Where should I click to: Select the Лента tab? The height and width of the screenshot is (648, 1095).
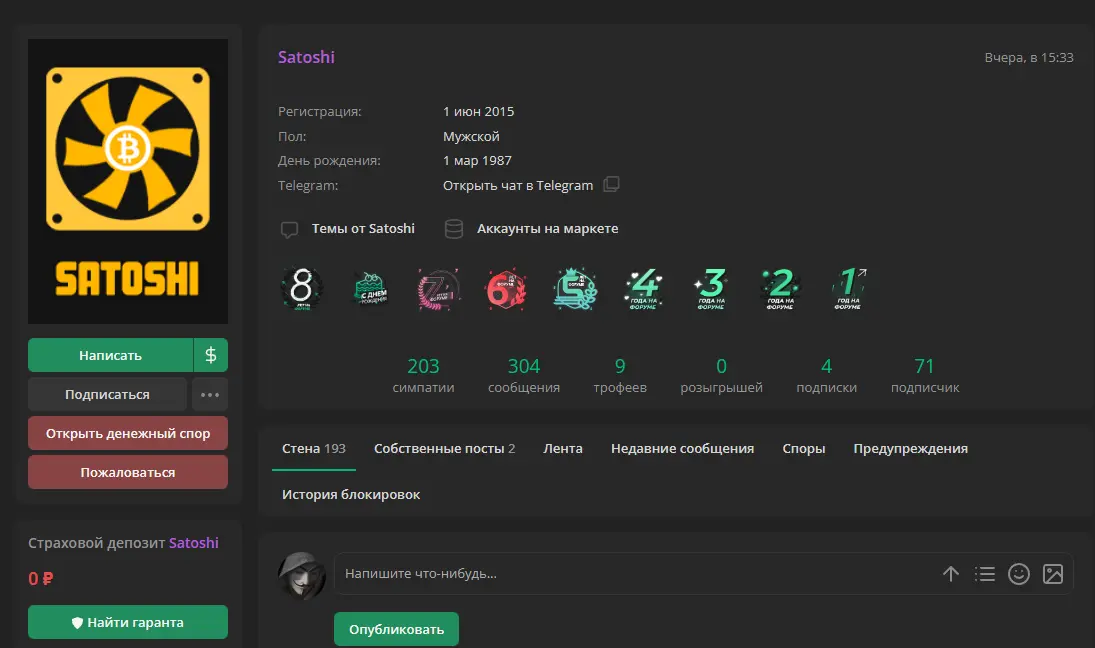563,448
